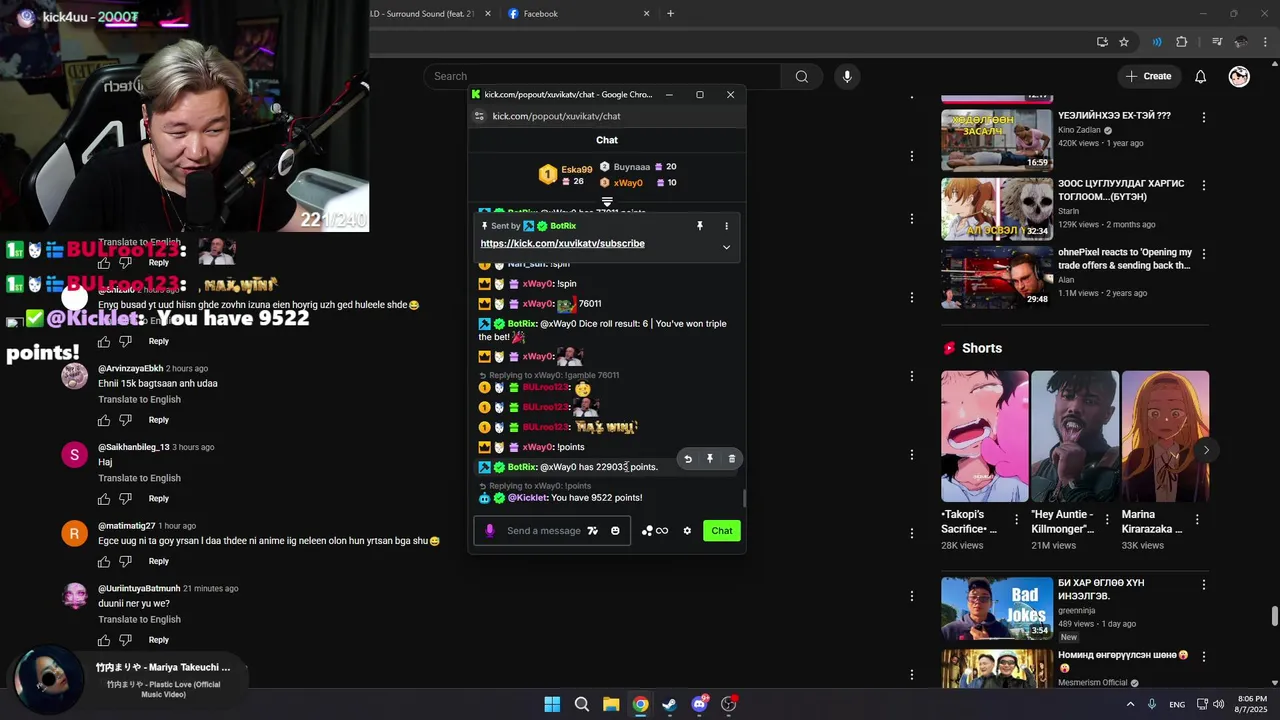
Task: Open YouTube notifications bell
Action: (1201, 76)
